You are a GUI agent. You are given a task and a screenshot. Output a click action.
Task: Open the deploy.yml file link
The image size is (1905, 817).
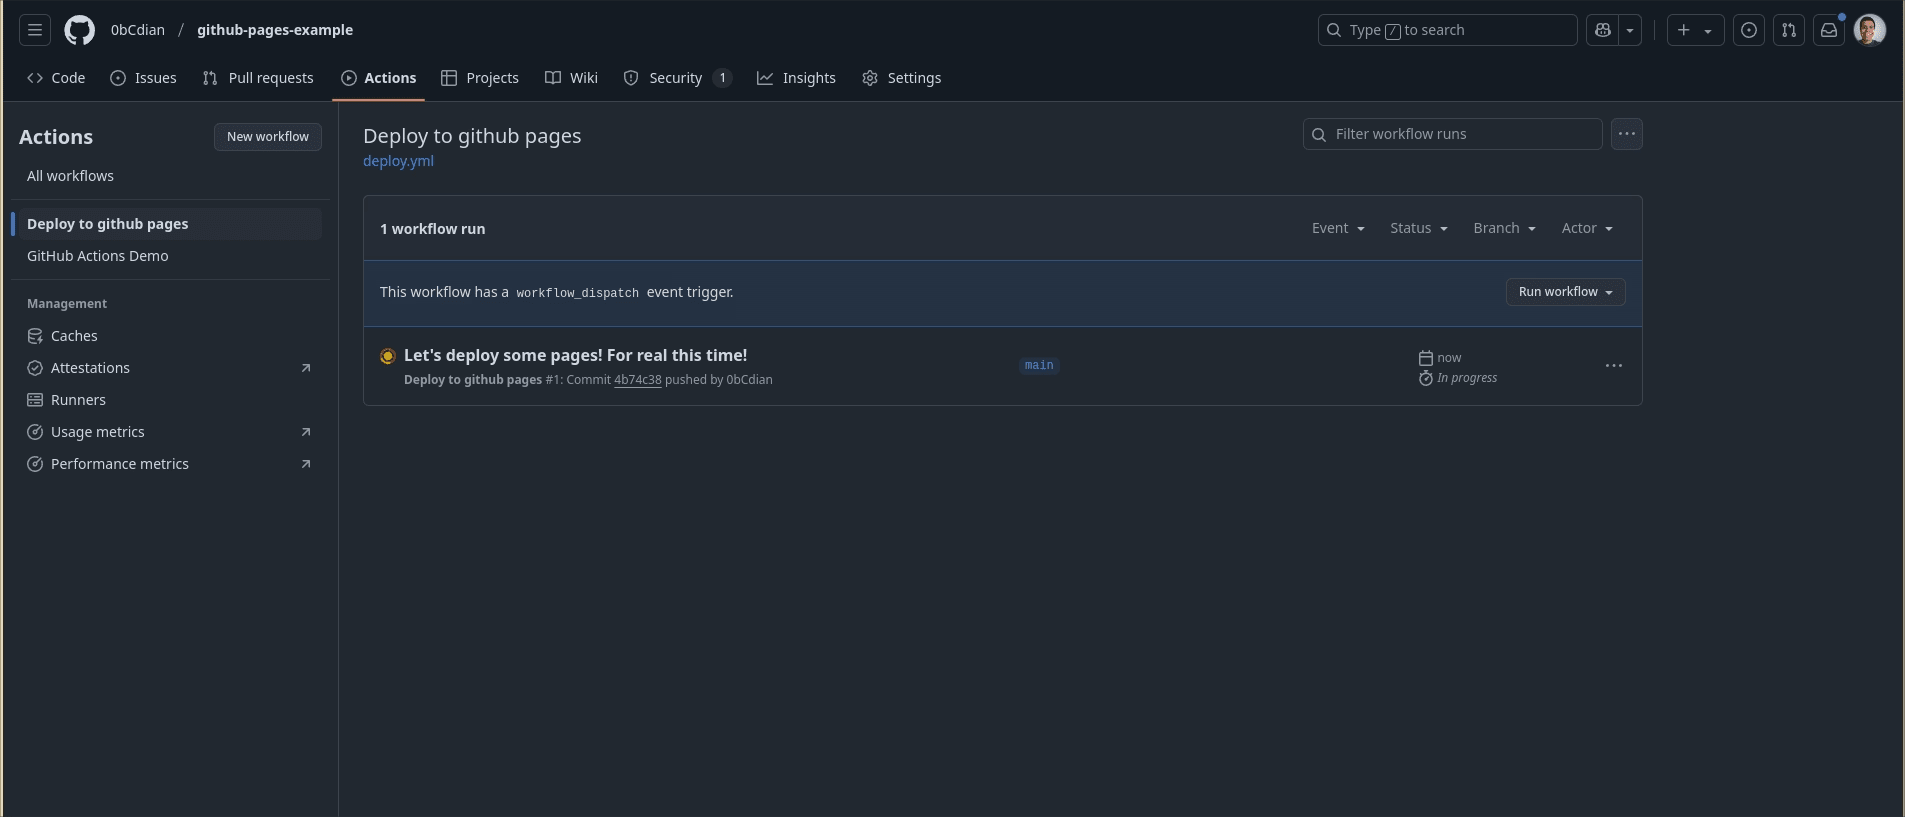398,161
